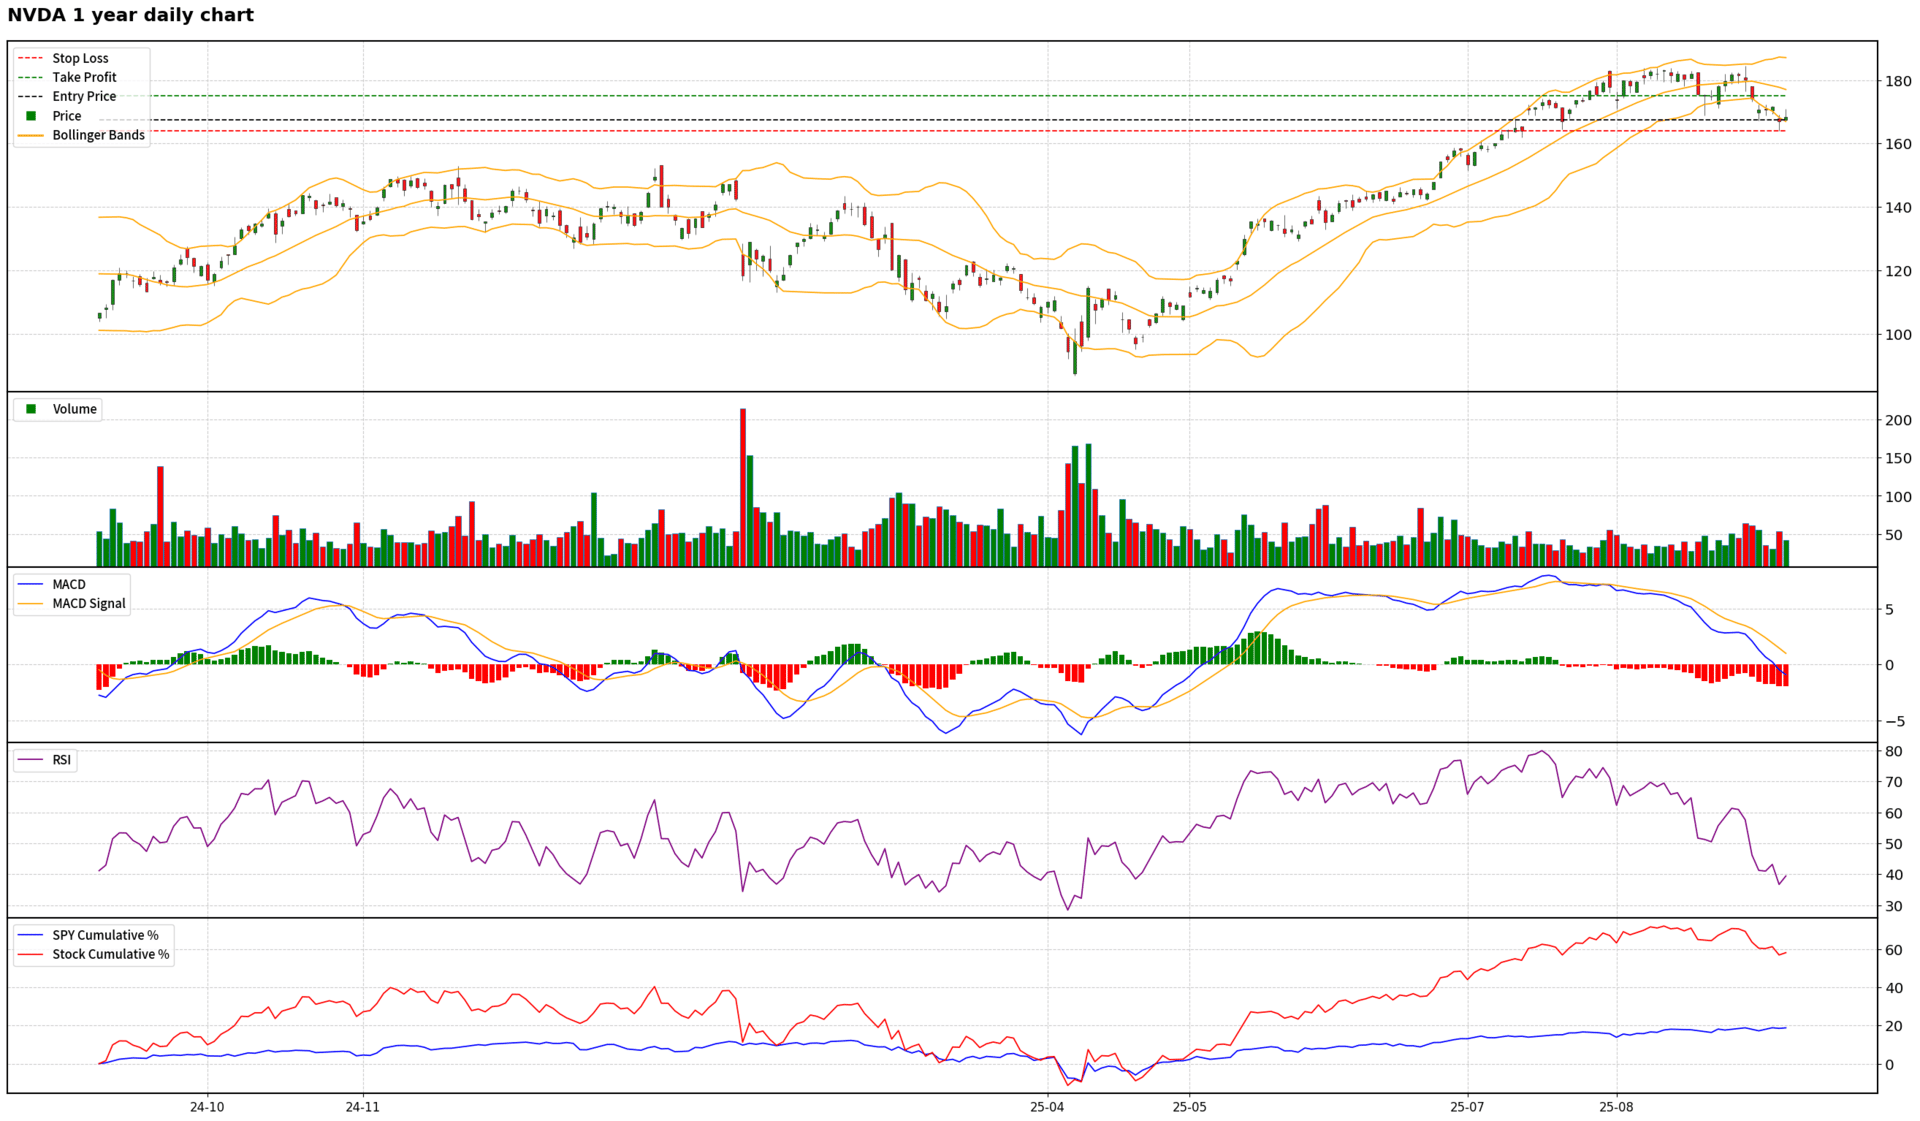Click the 24-11 date axis label

(x=362, y=1107)
